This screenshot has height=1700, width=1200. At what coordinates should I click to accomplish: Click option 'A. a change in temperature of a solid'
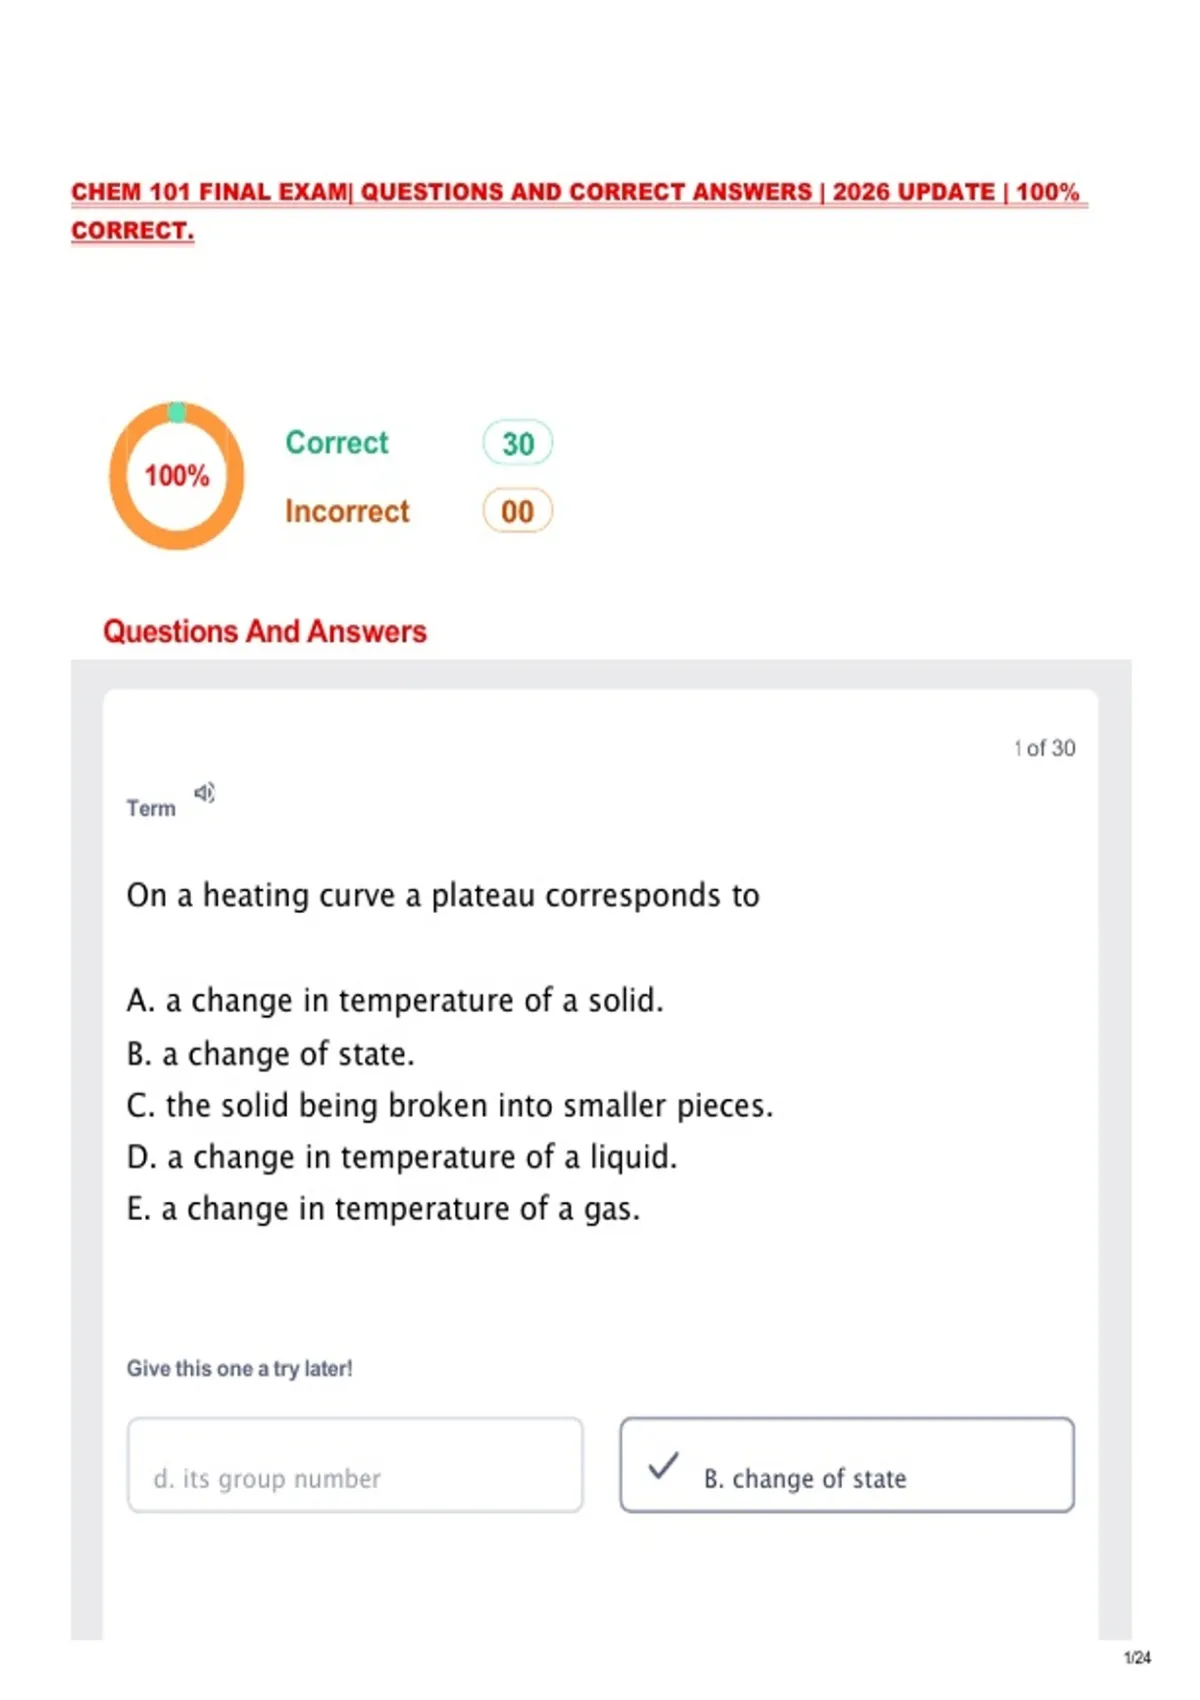pos(395,1000)
